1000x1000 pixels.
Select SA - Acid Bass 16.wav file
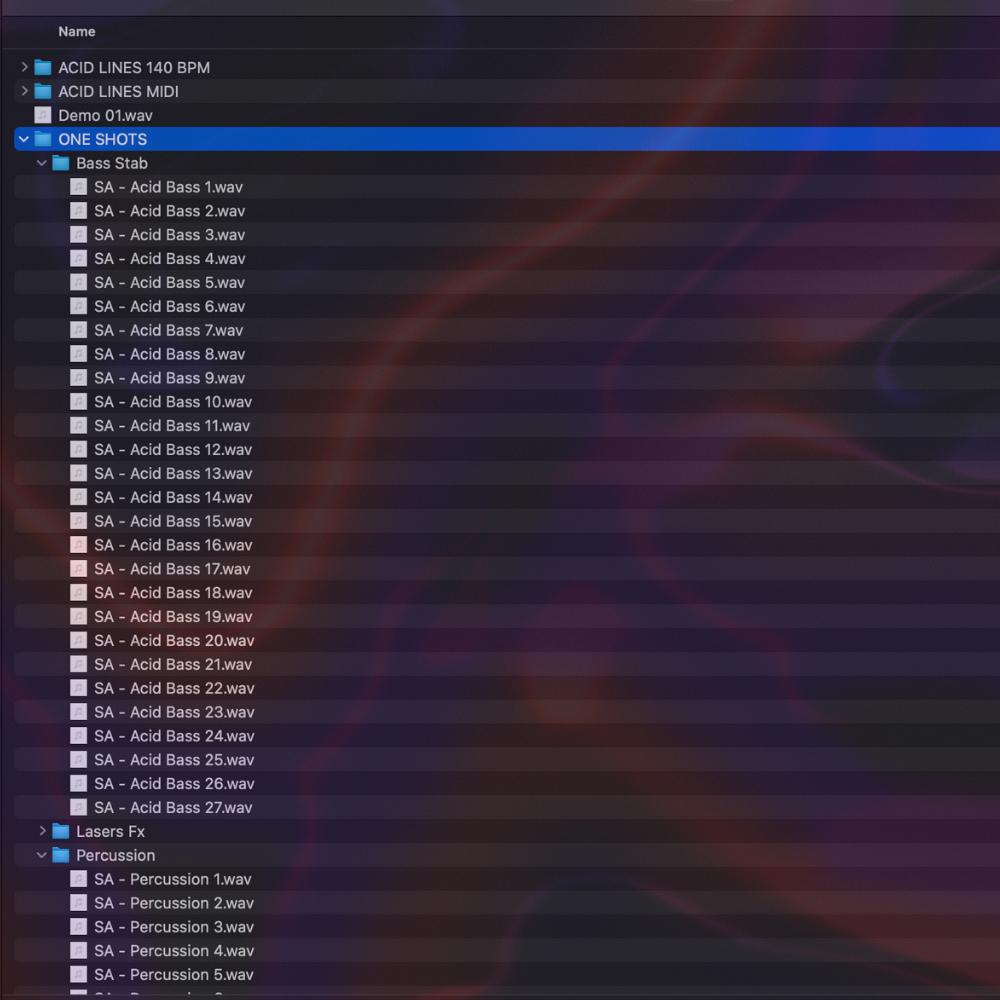pyautogui.click(x=172, y=545)
